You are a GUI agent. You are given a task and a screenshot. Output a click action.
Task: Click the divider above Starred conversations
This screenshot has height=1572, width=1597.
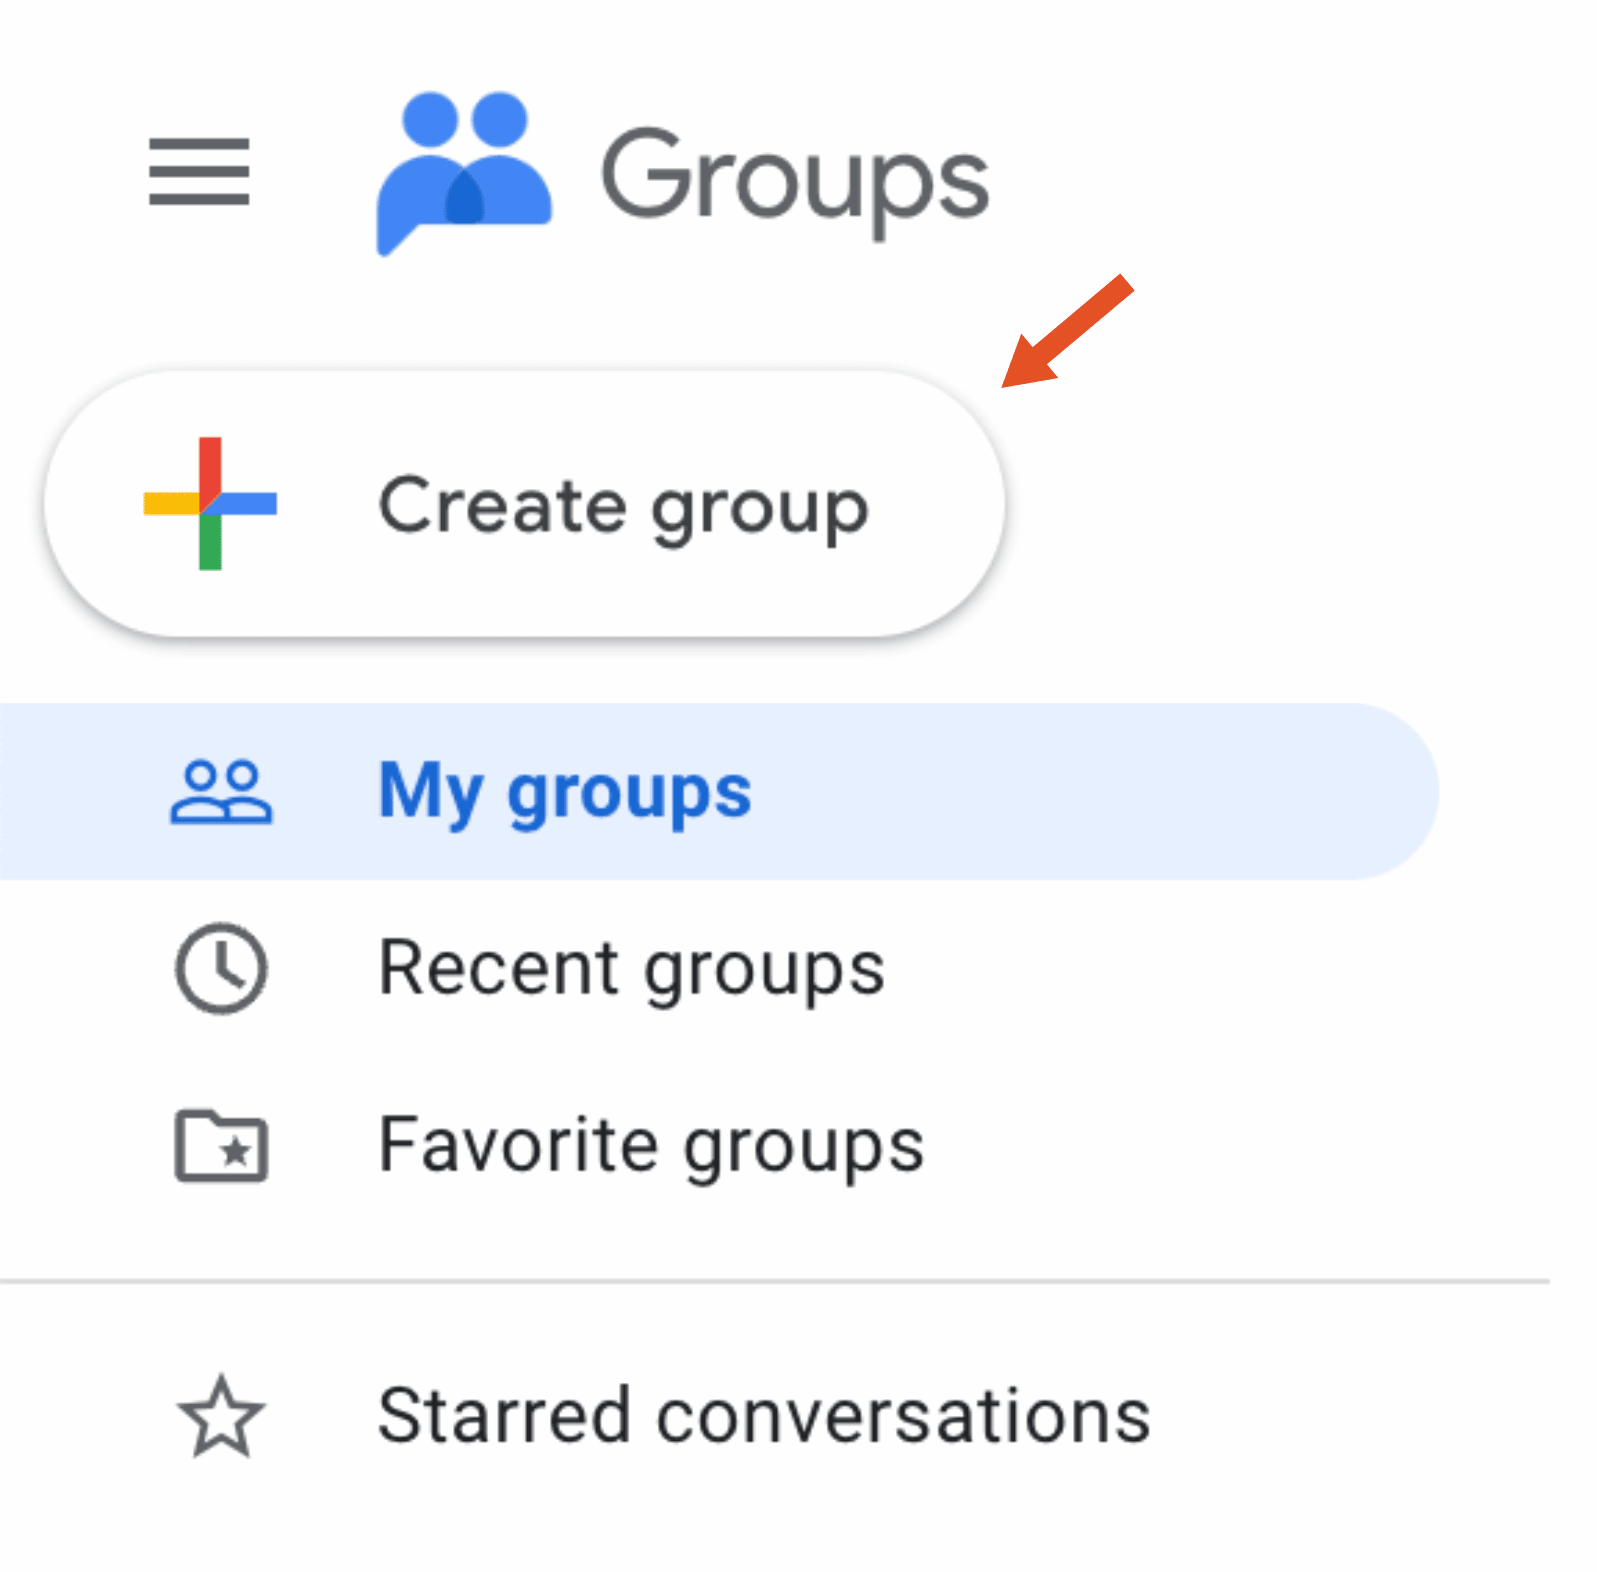point(775,1280)
